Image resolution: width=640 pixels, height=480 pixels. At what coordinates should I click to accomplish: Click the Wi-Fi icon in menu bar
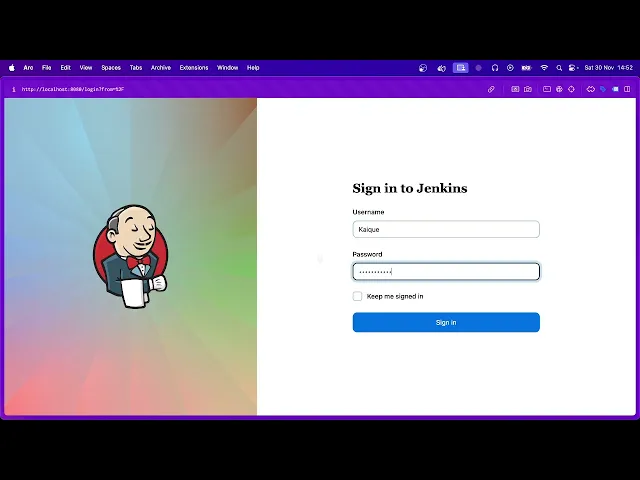[544, 68]
